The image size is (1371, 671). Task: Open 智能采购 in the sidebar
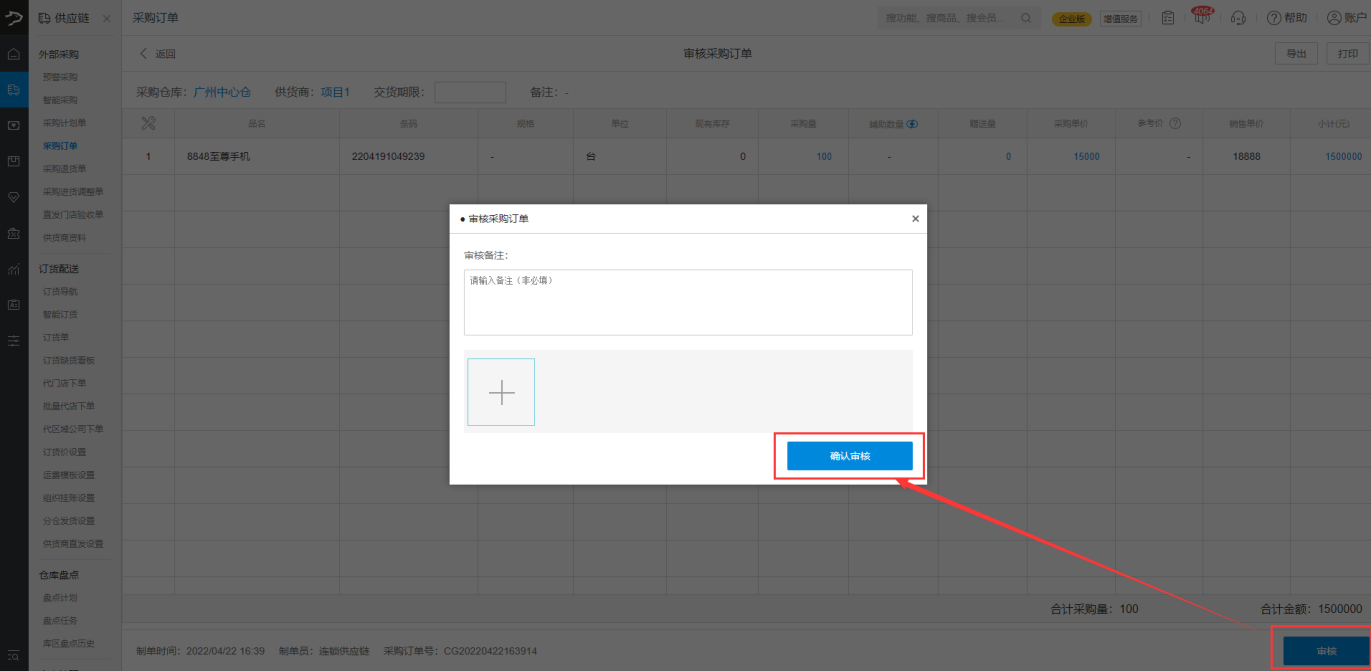point(60,100)
